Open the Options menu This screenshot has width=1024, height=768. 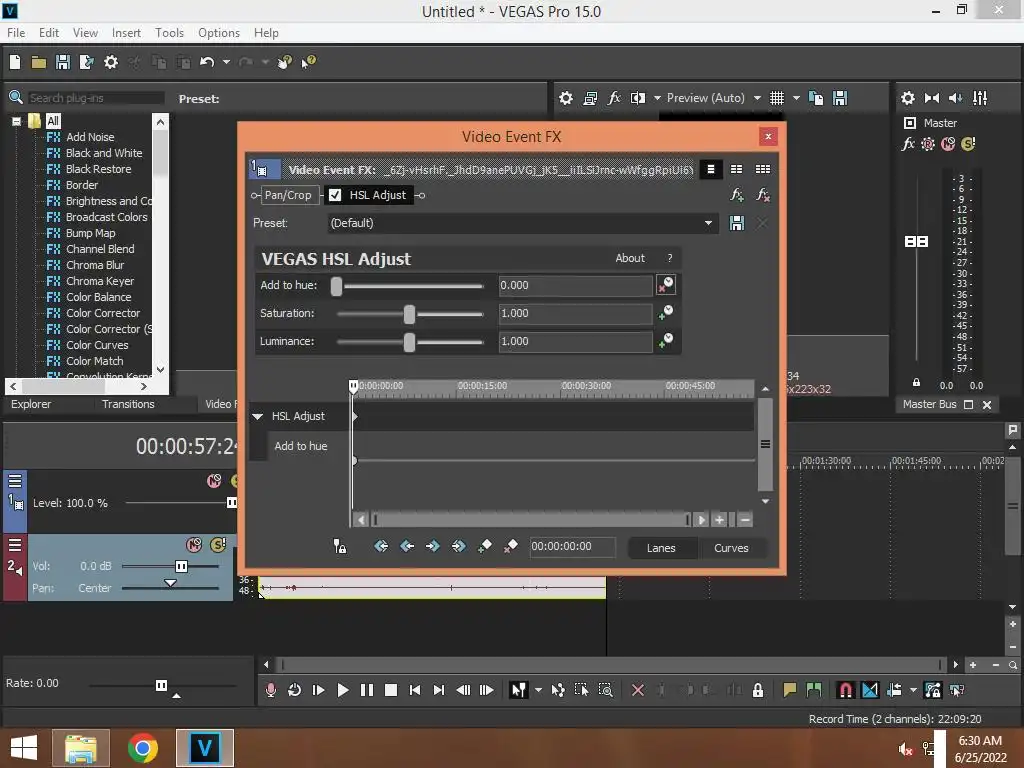point(219,33)
